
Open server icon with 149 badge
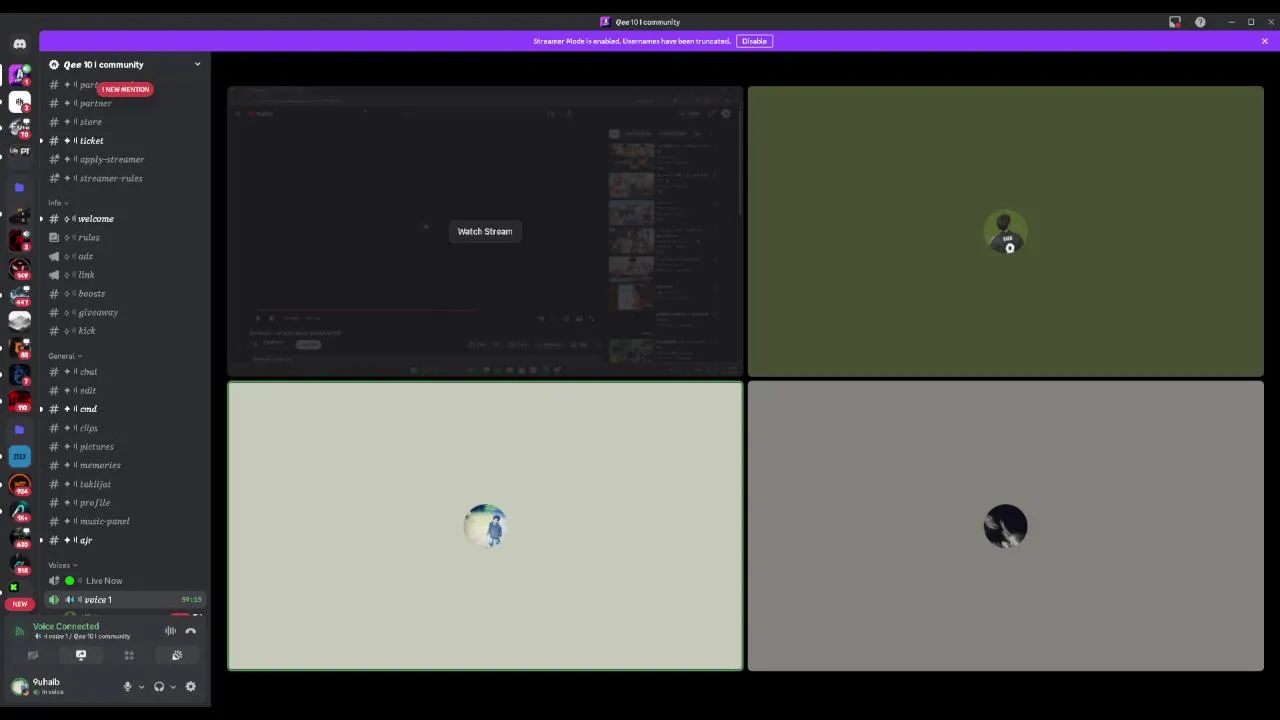tap(19, 268)
